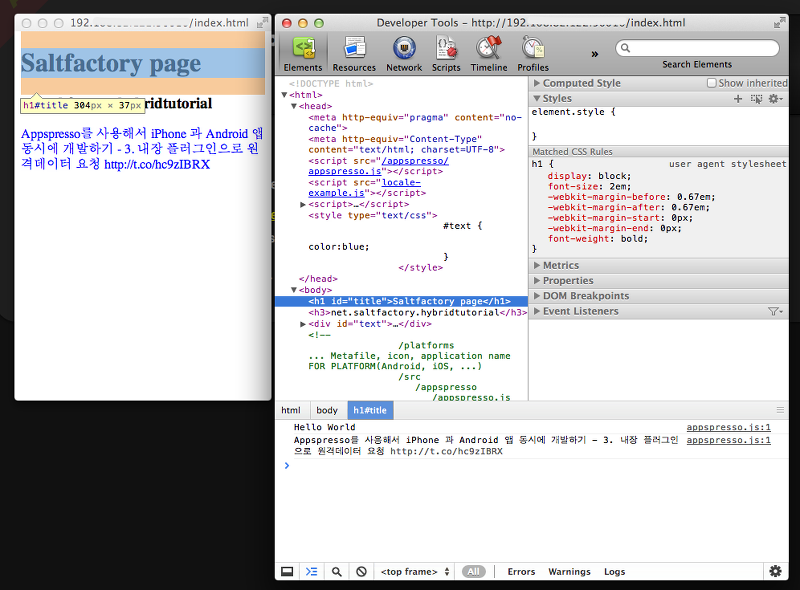Viewport: 800px width, 590px height.
Task: Click the console prompt input
Action: tap(536, 465)
